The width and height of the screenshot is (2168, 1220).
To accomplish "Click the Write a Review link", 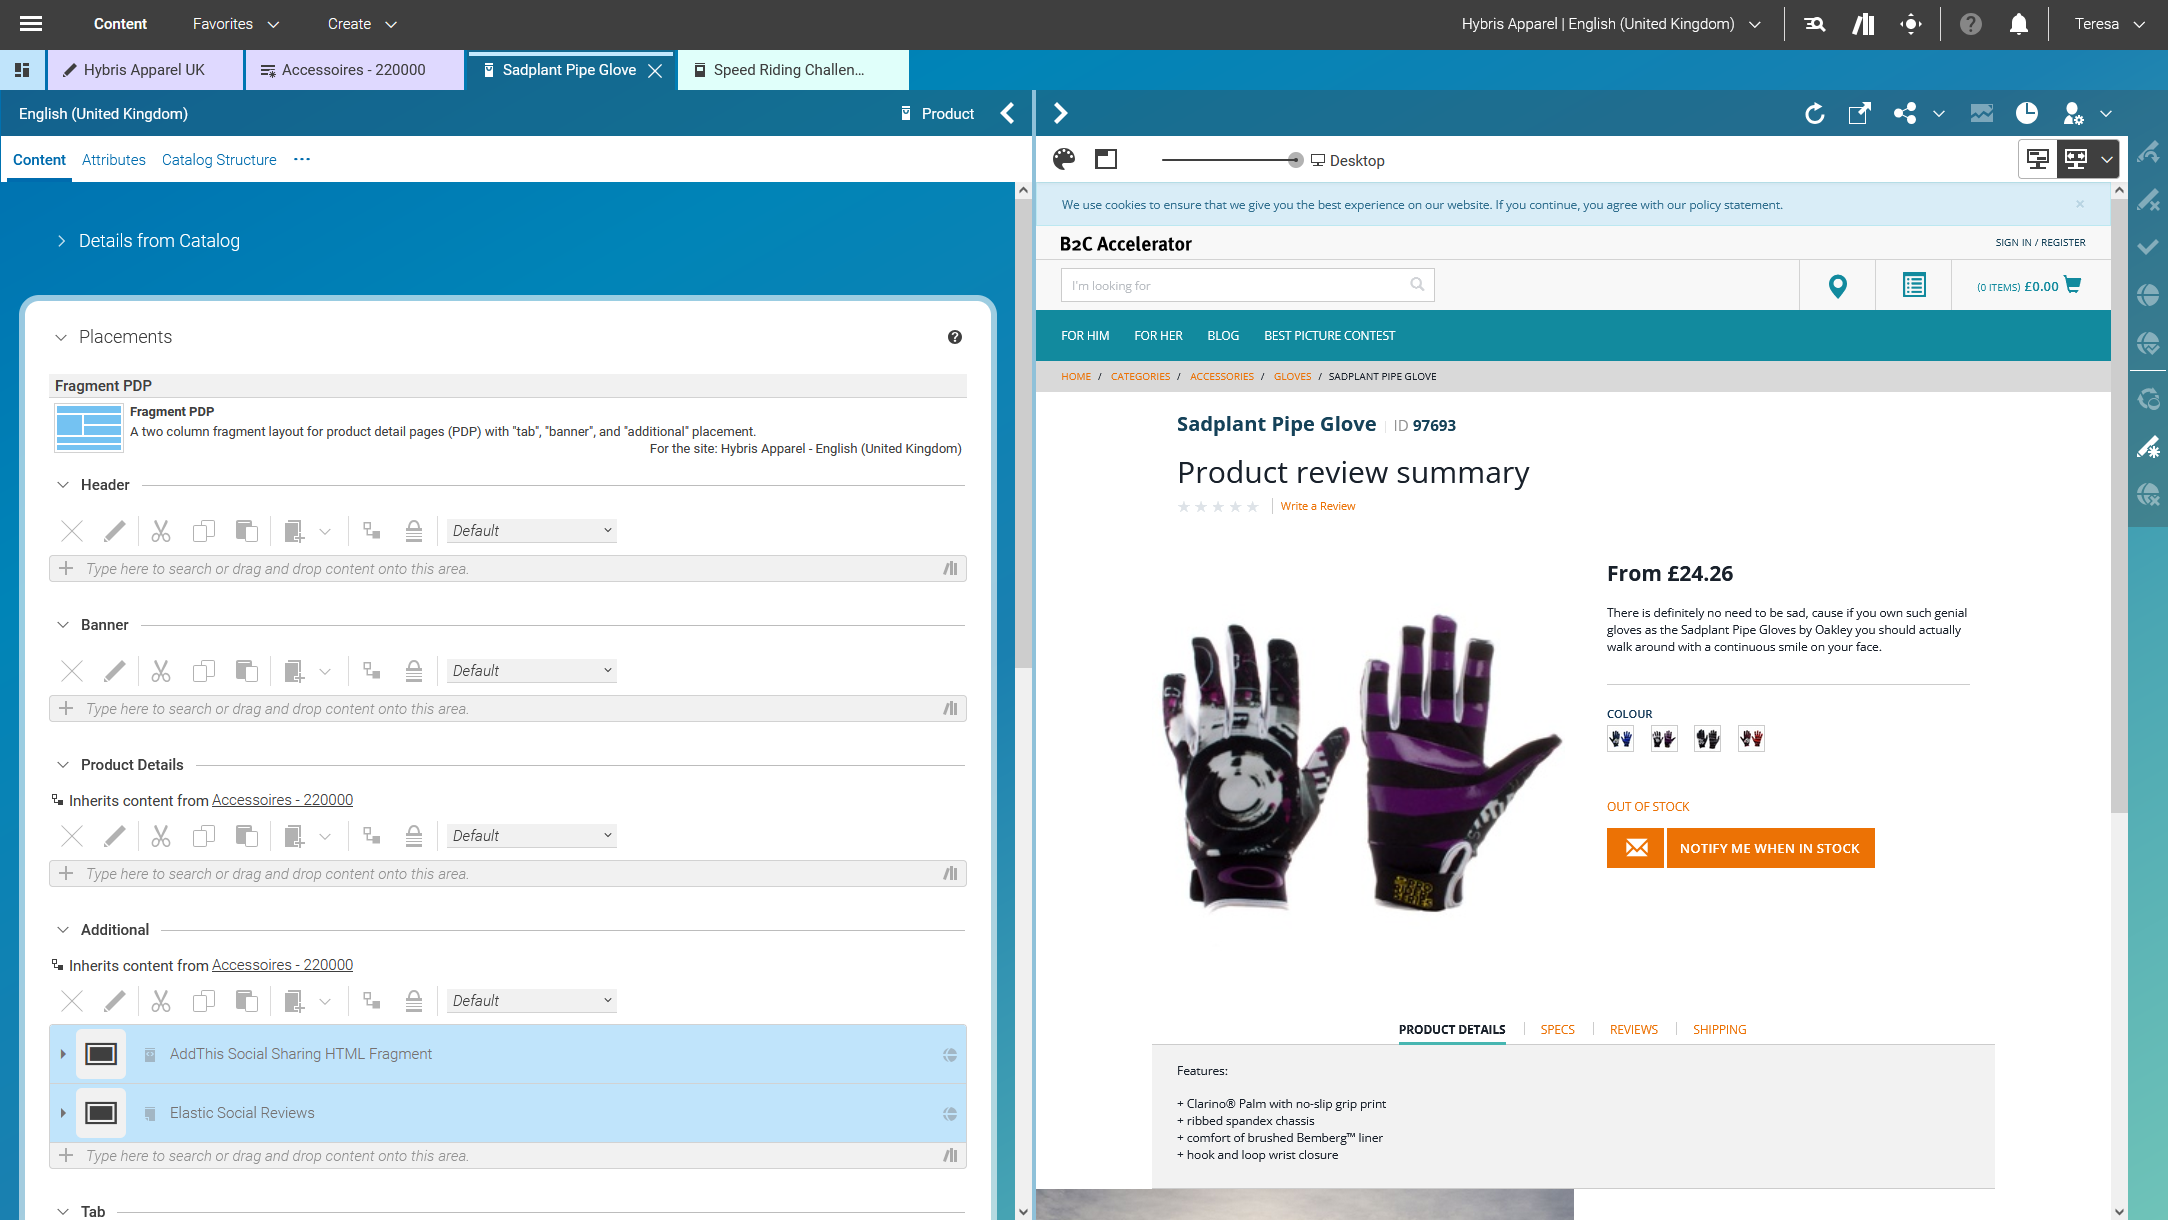I will [1318, 506].
